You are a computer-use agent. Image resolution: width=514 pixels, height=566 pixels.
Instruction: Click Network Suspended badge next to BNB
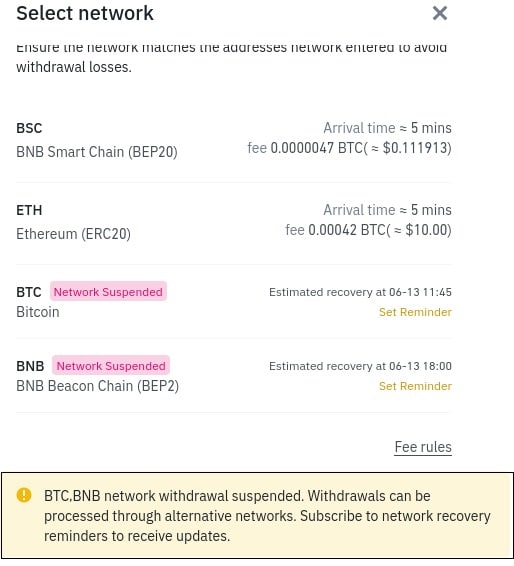(111, 366)
